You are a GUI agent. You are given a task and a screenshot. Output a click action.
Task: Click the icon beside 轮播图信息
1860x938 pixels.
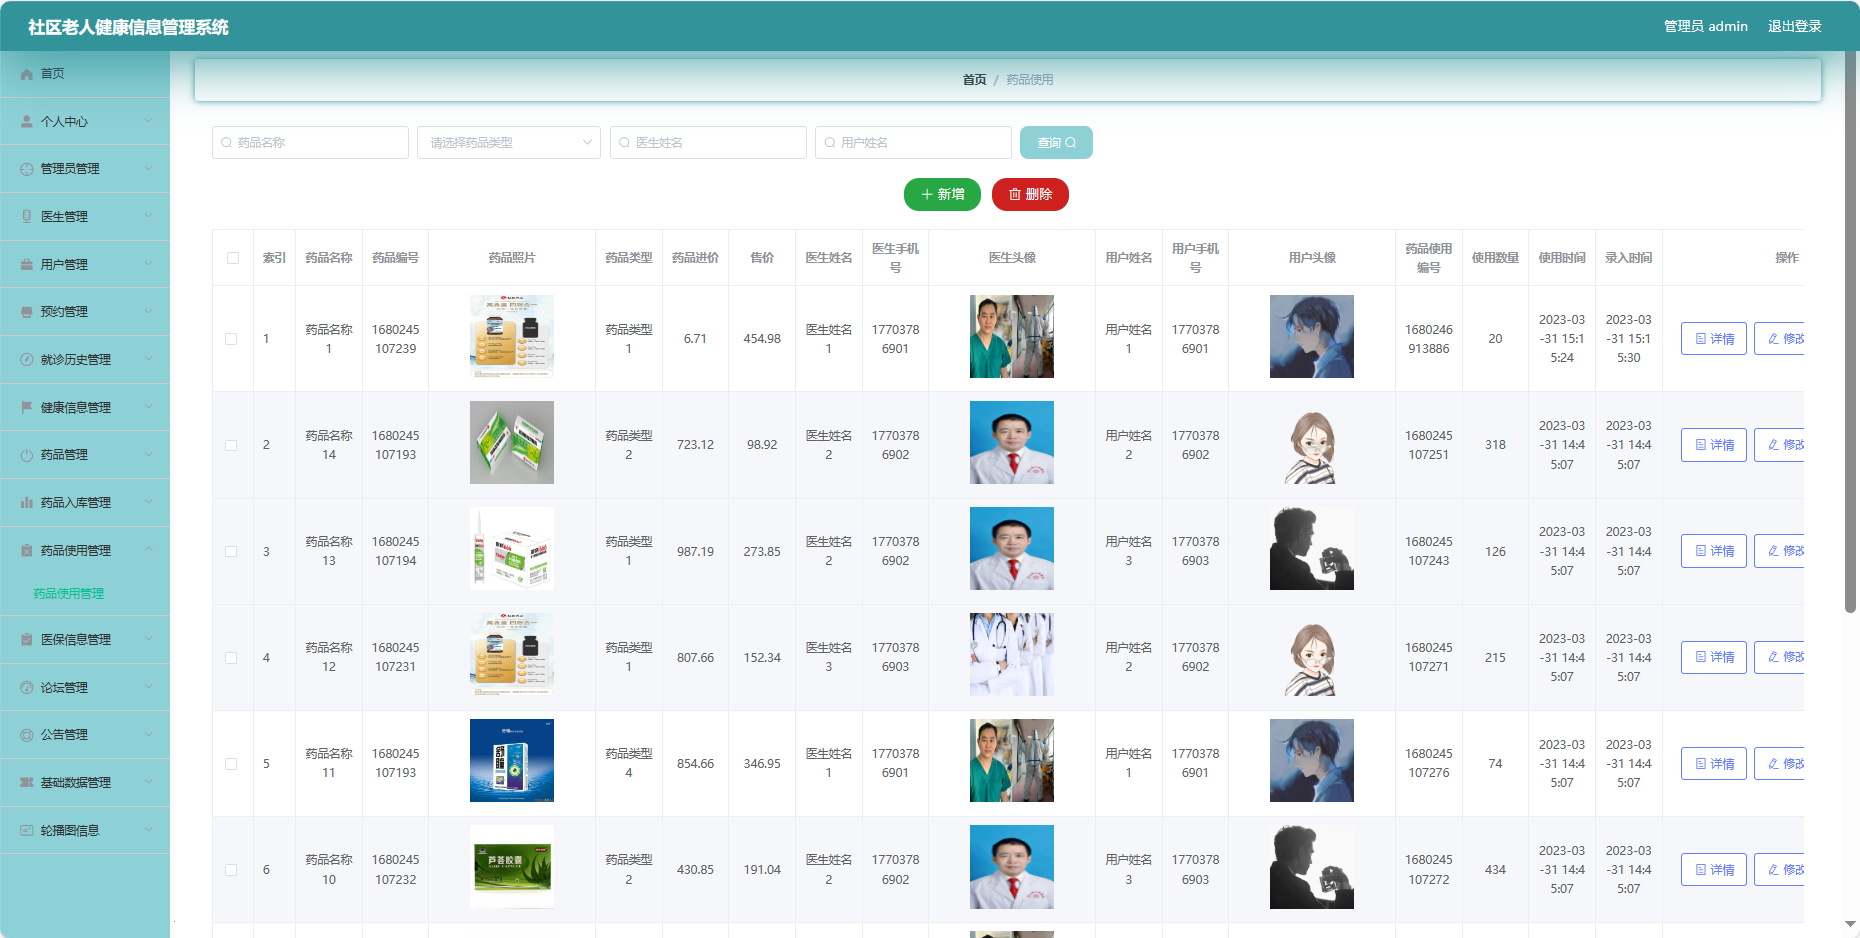(27, 831)
